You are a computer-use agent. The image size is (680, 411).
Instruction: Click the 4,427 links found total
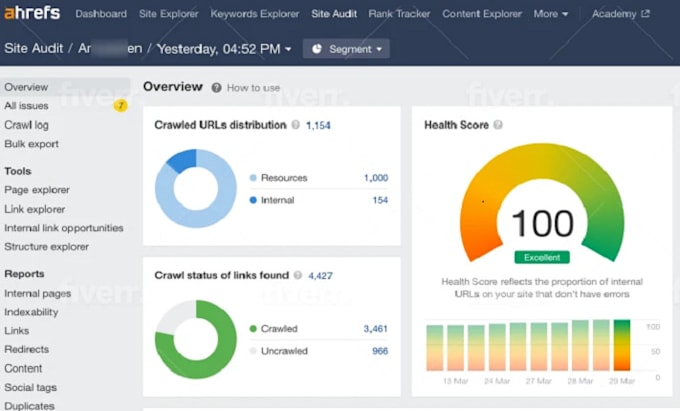[320, 276]
